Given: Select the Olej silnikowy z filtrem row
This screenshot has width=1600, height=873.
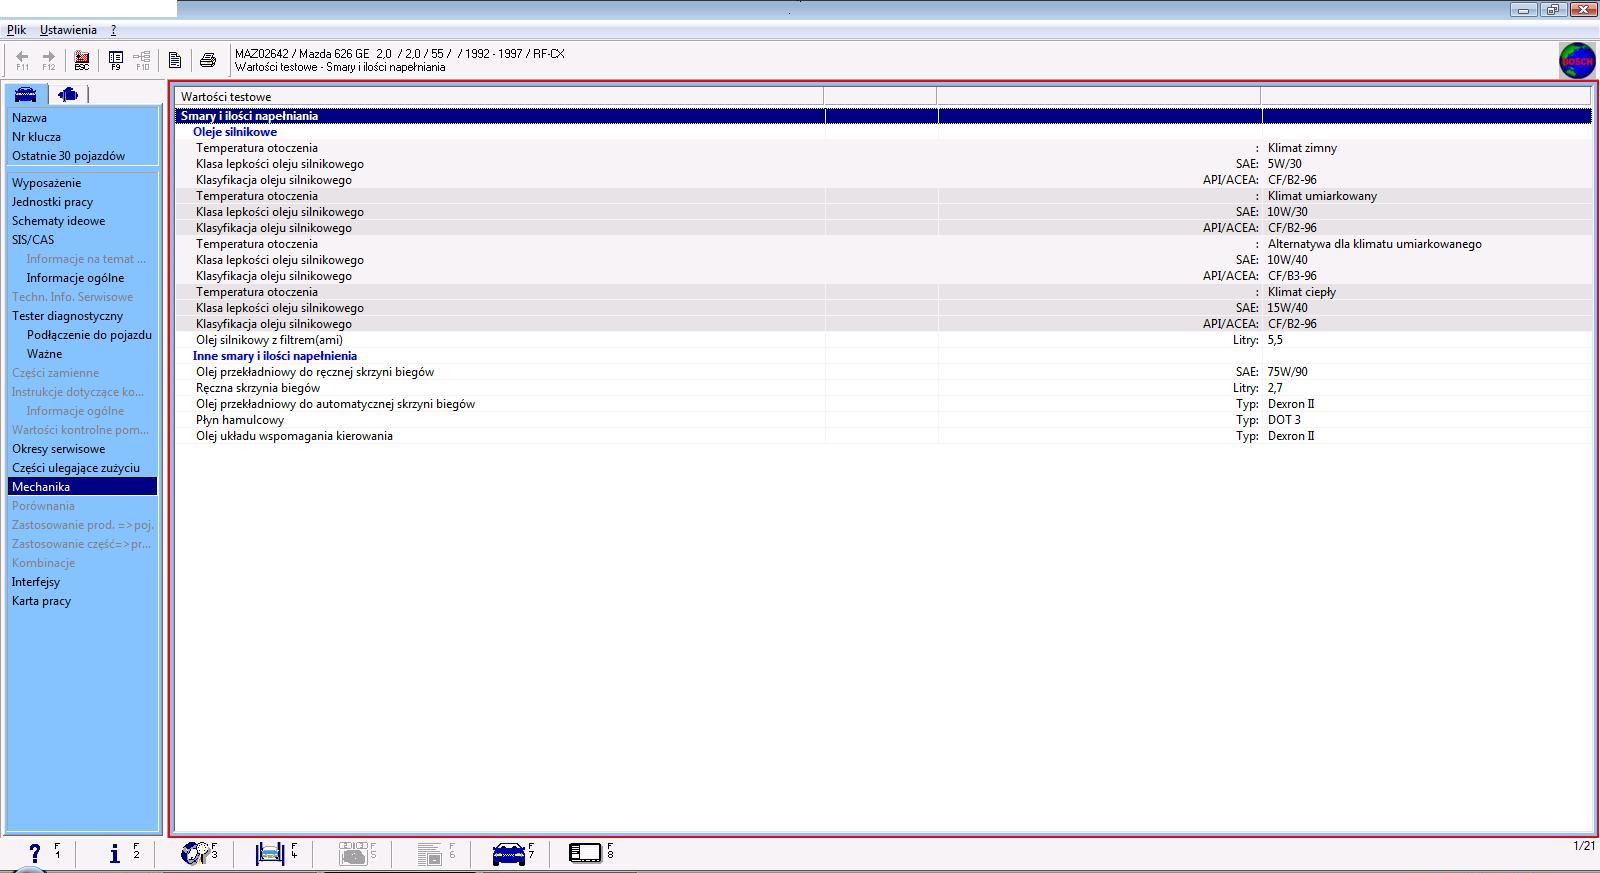Looking at the screenshot, I should click(x=269, y=340).
